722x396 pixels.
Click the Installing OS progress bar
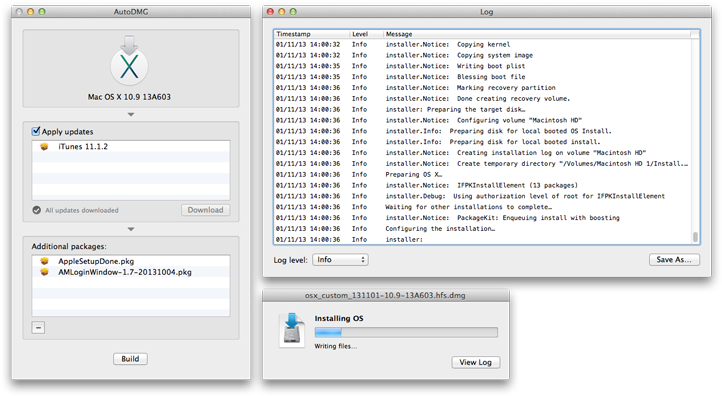coord(406,332)
